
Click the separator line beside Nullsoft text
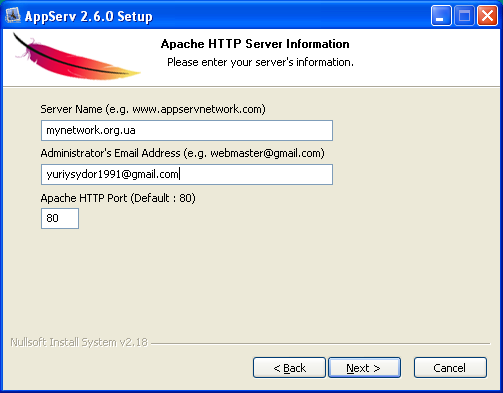coord(321,343)
